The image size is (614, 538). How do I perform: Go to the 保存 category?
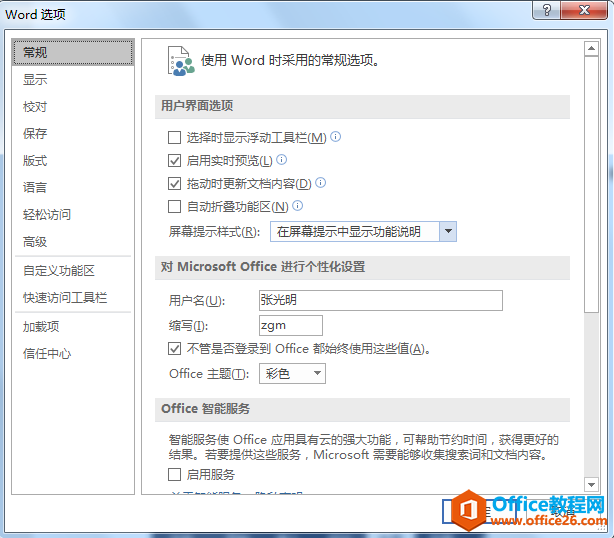(x=73, y=134)
